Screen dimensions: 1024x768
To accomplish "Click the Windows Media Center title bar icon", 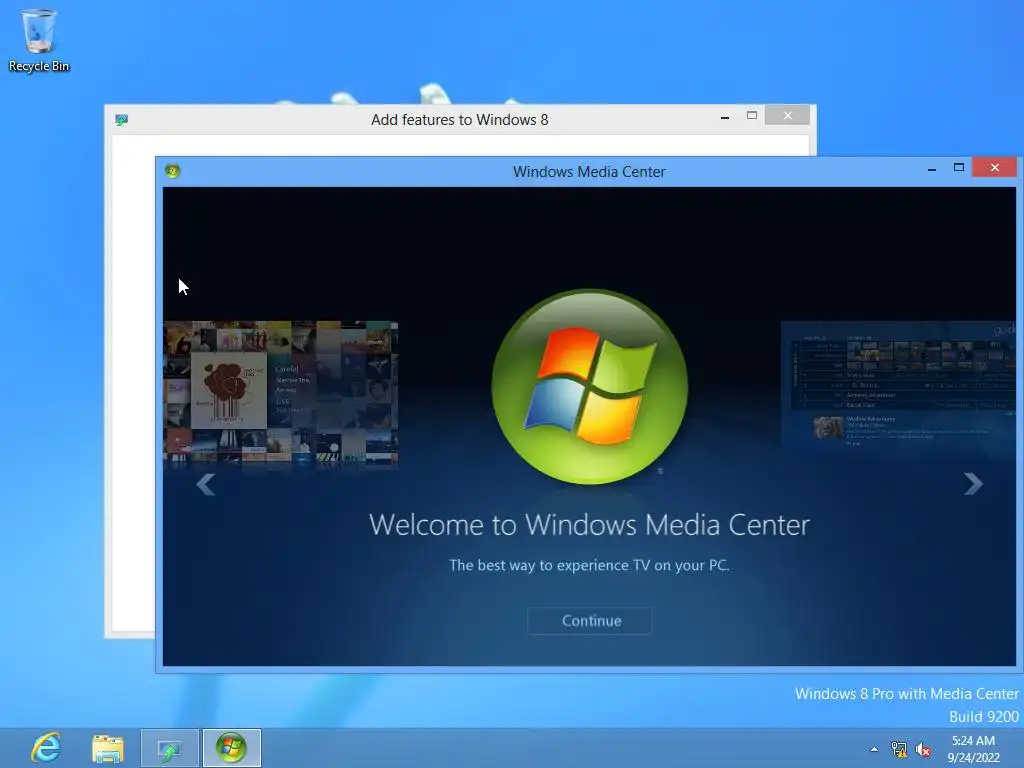I will coord(172,171).
